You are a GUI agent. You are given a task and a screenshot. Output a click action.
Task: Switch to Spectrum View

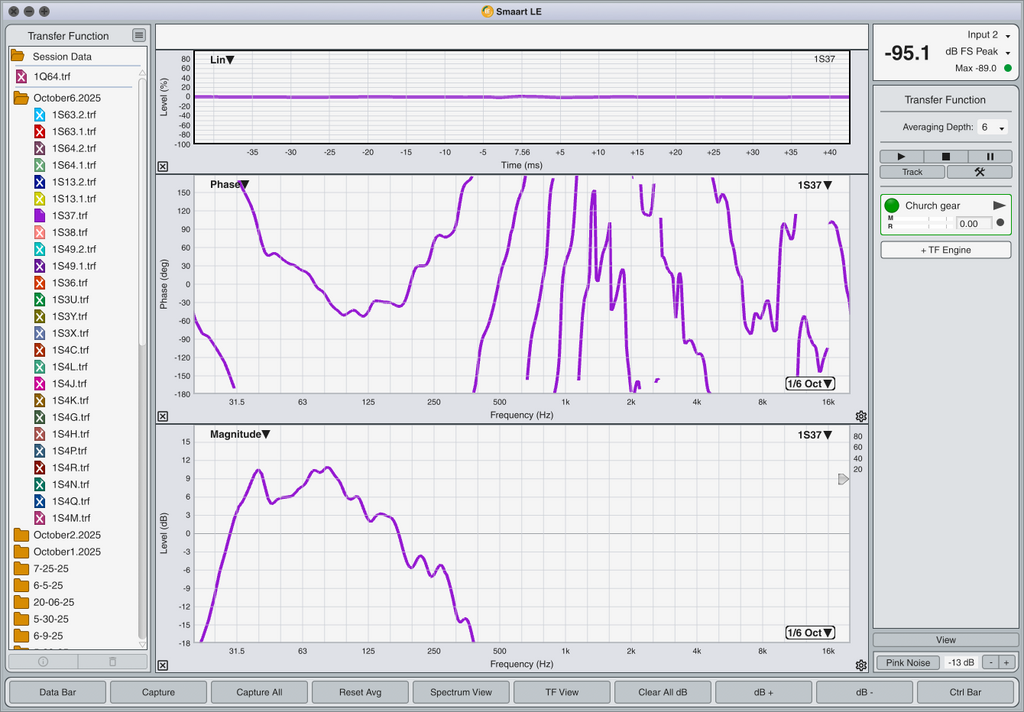[x=460, y=692]
